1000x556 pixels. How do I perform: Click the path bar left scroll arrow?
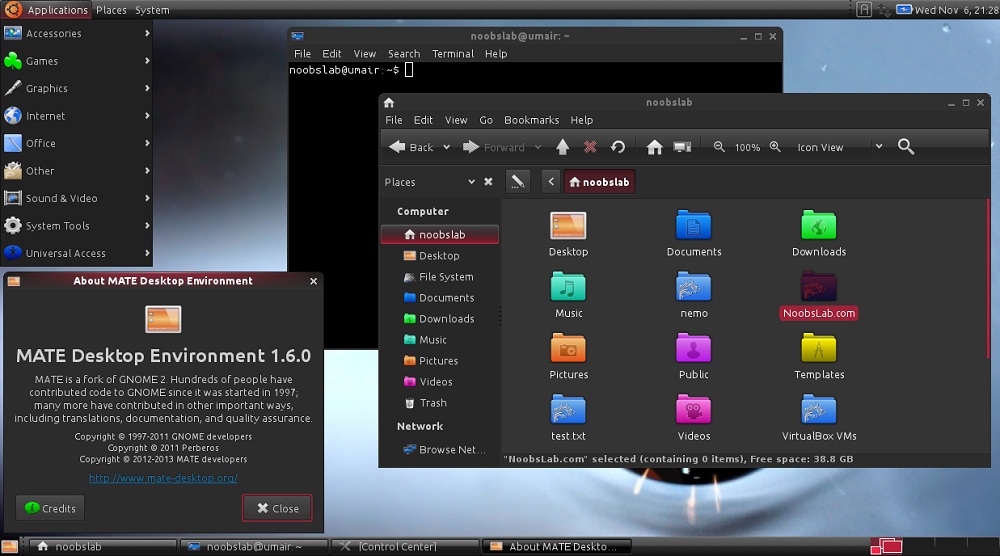551,182
